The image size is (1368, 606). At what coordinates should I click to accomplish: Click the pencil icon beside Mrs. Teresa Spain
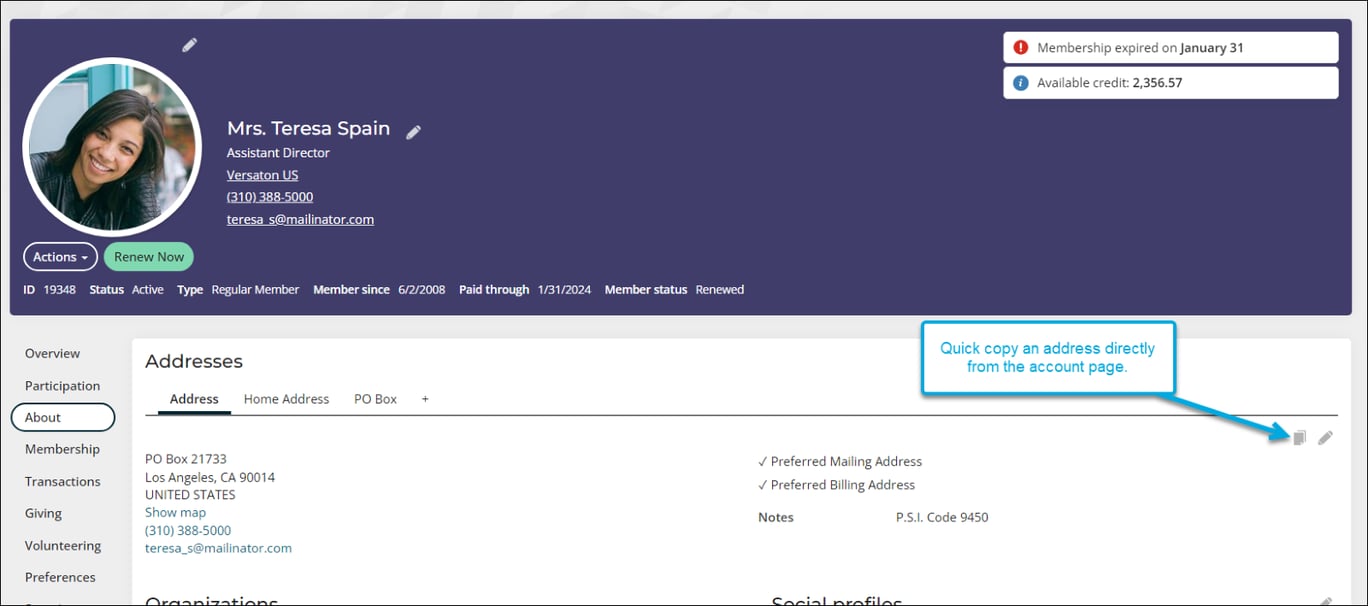(413, 130)
